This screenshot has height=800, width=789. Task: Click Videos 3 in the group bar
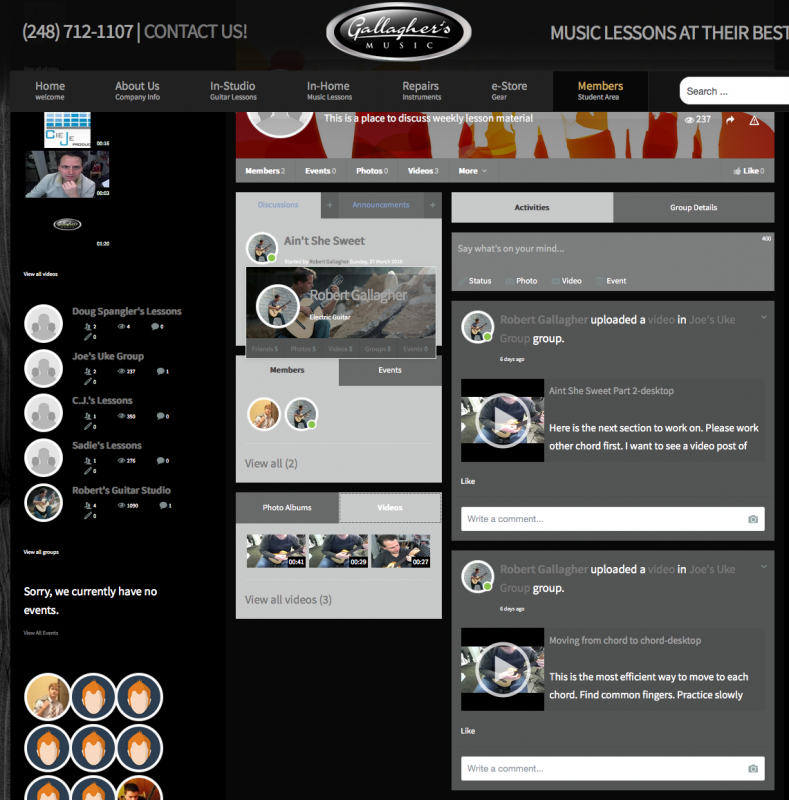[x=423, y=171]
